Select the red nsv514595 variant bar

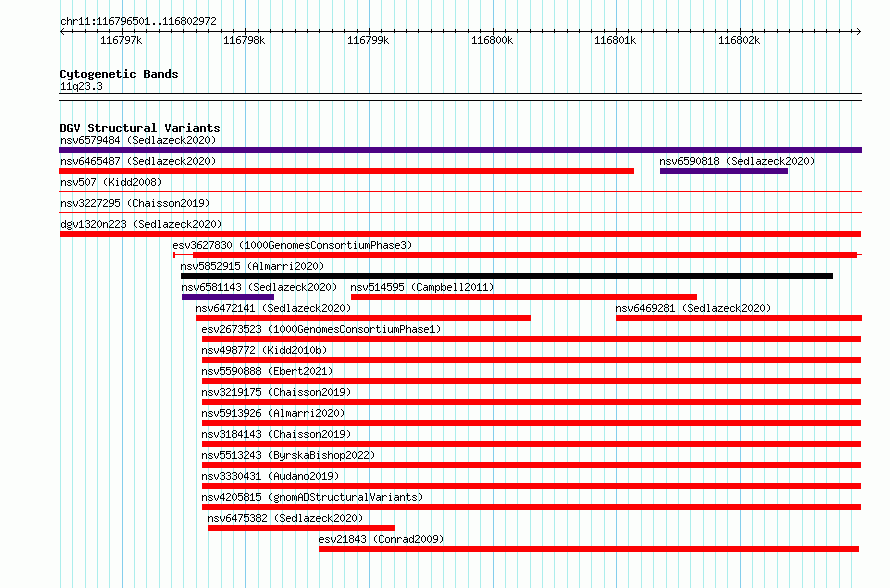524,297
